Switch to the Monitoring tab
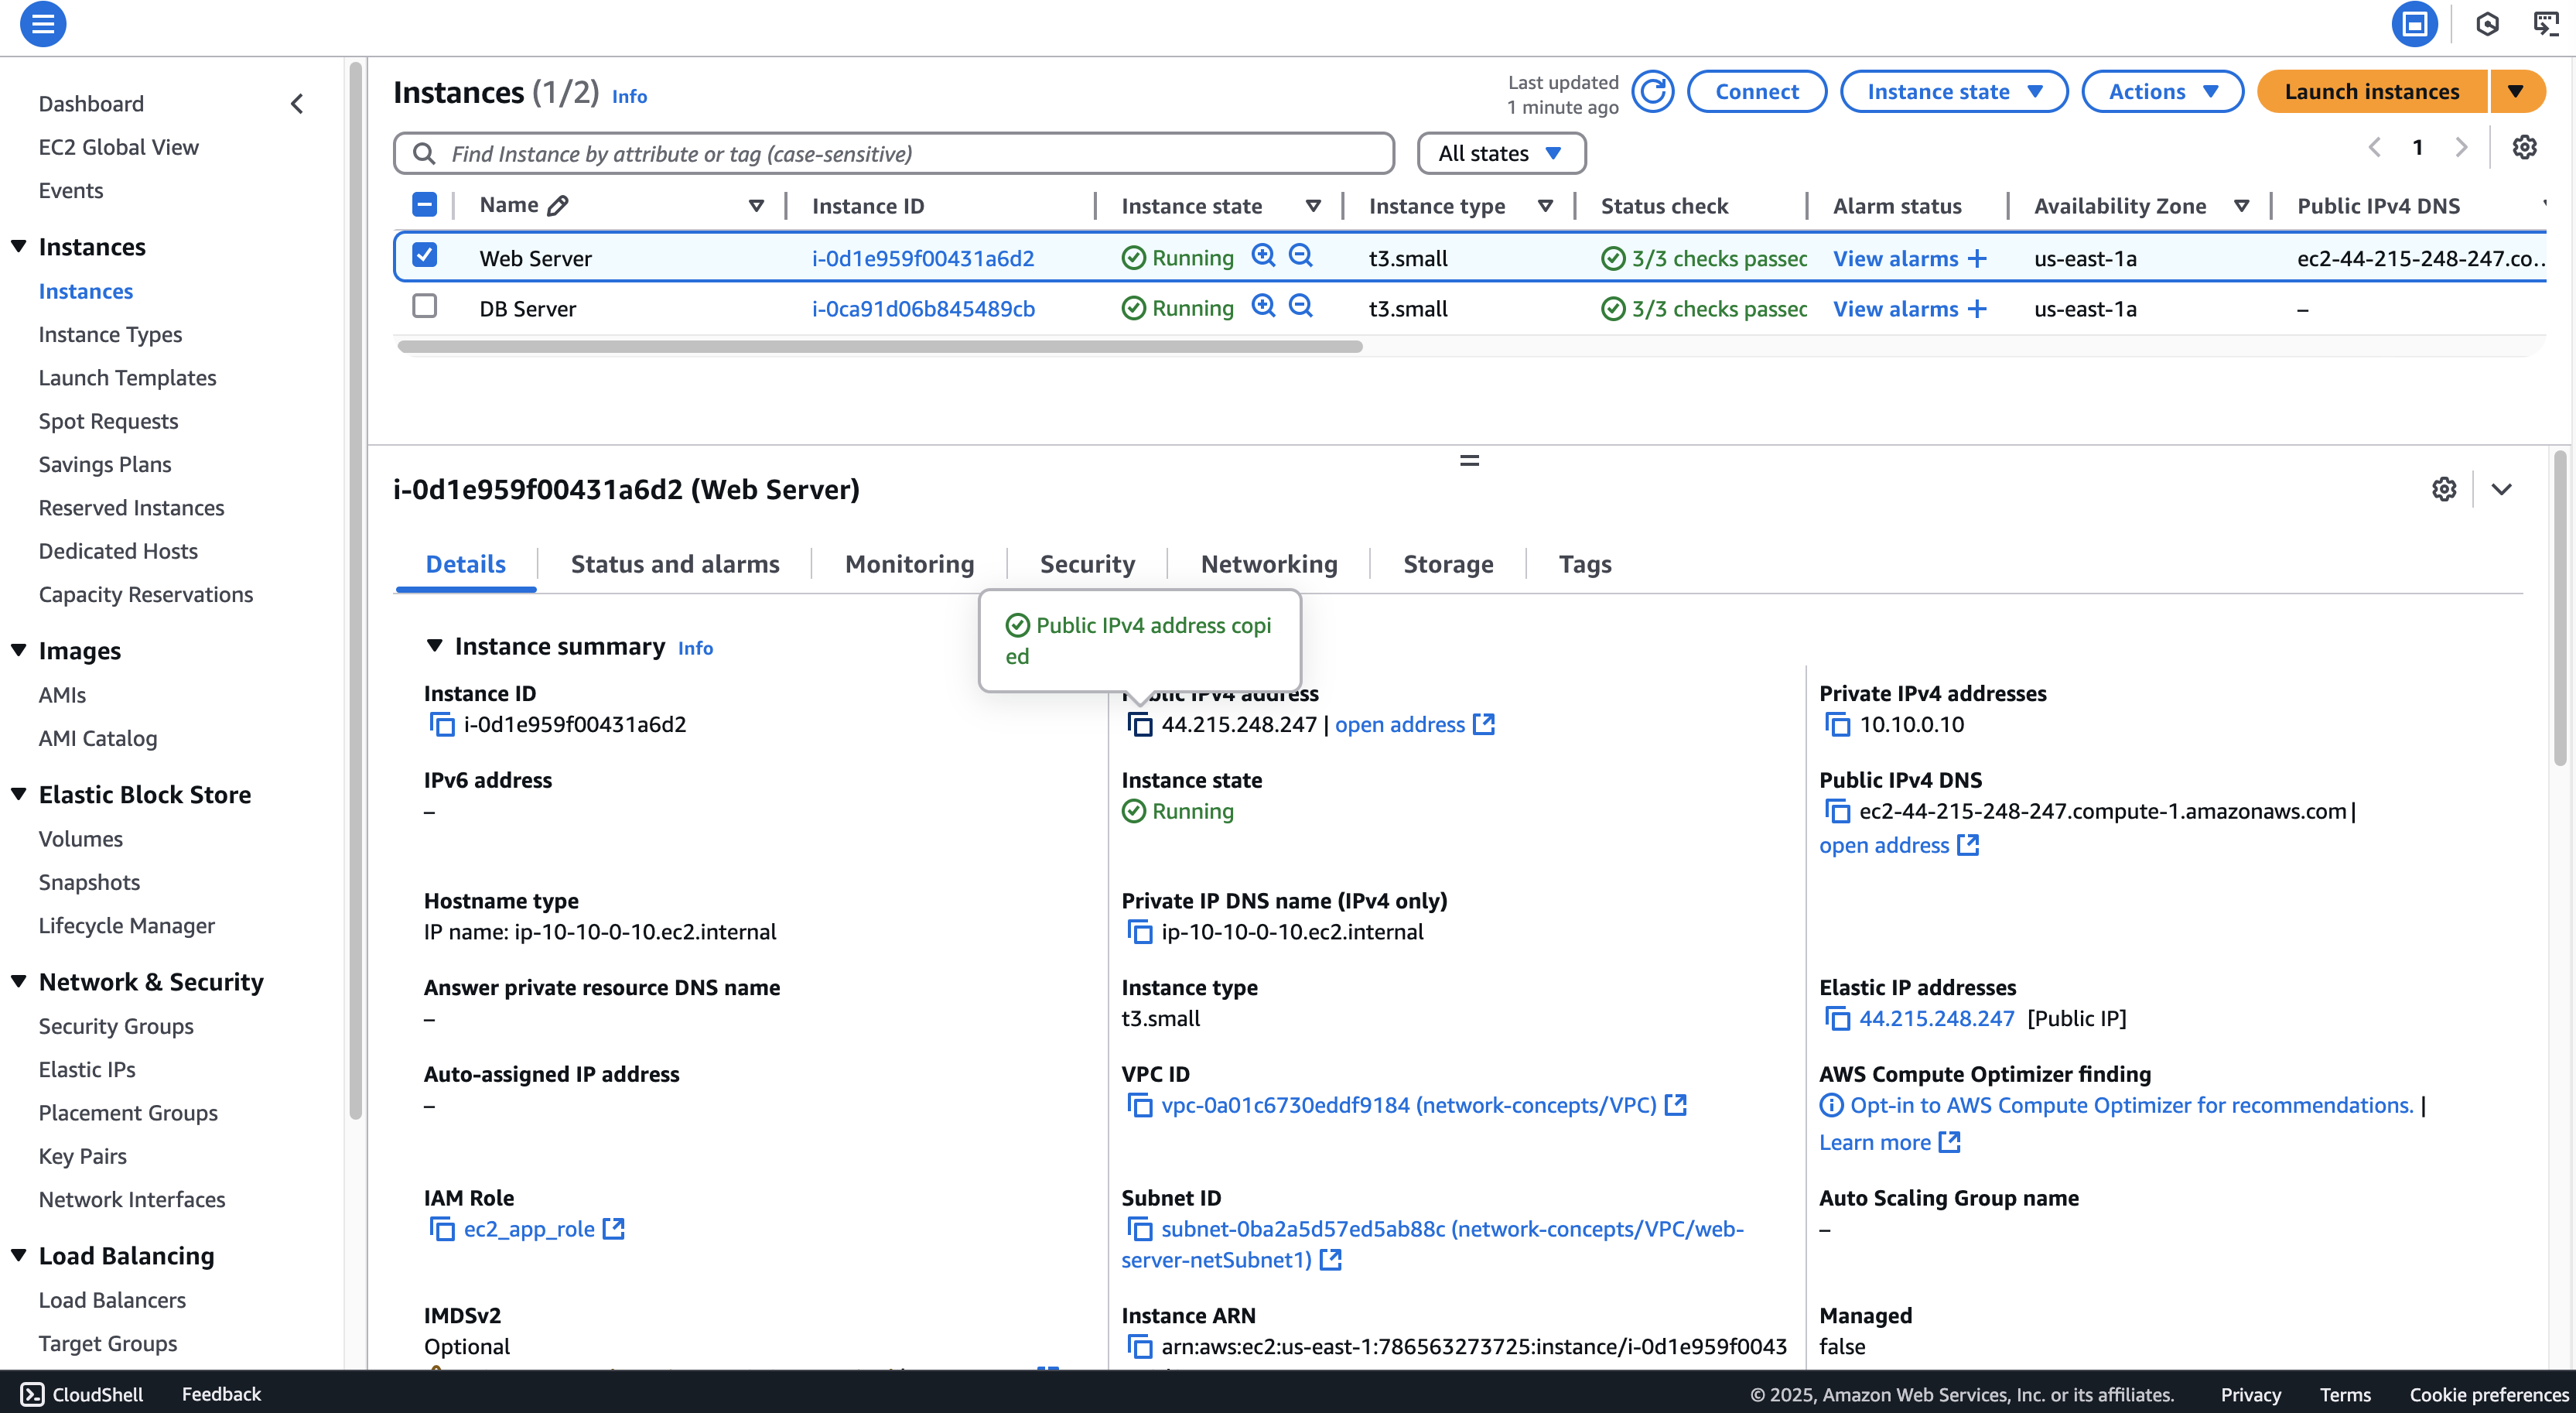 point(909,564)
